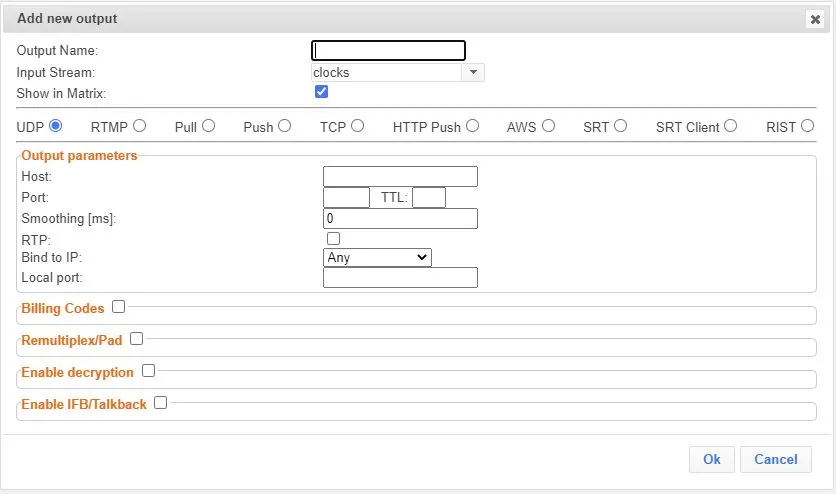Select the UDP output type
This screenshot has height=494, width=836.
tap(55, 126)
